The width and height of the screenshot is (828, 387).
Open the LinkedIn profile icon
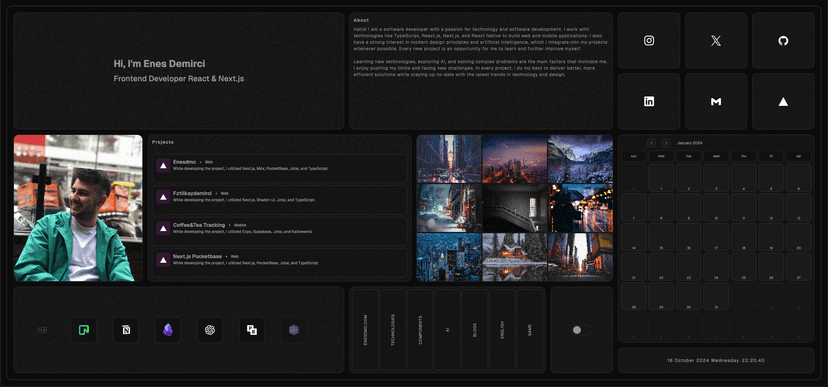[x=649, y=101]
